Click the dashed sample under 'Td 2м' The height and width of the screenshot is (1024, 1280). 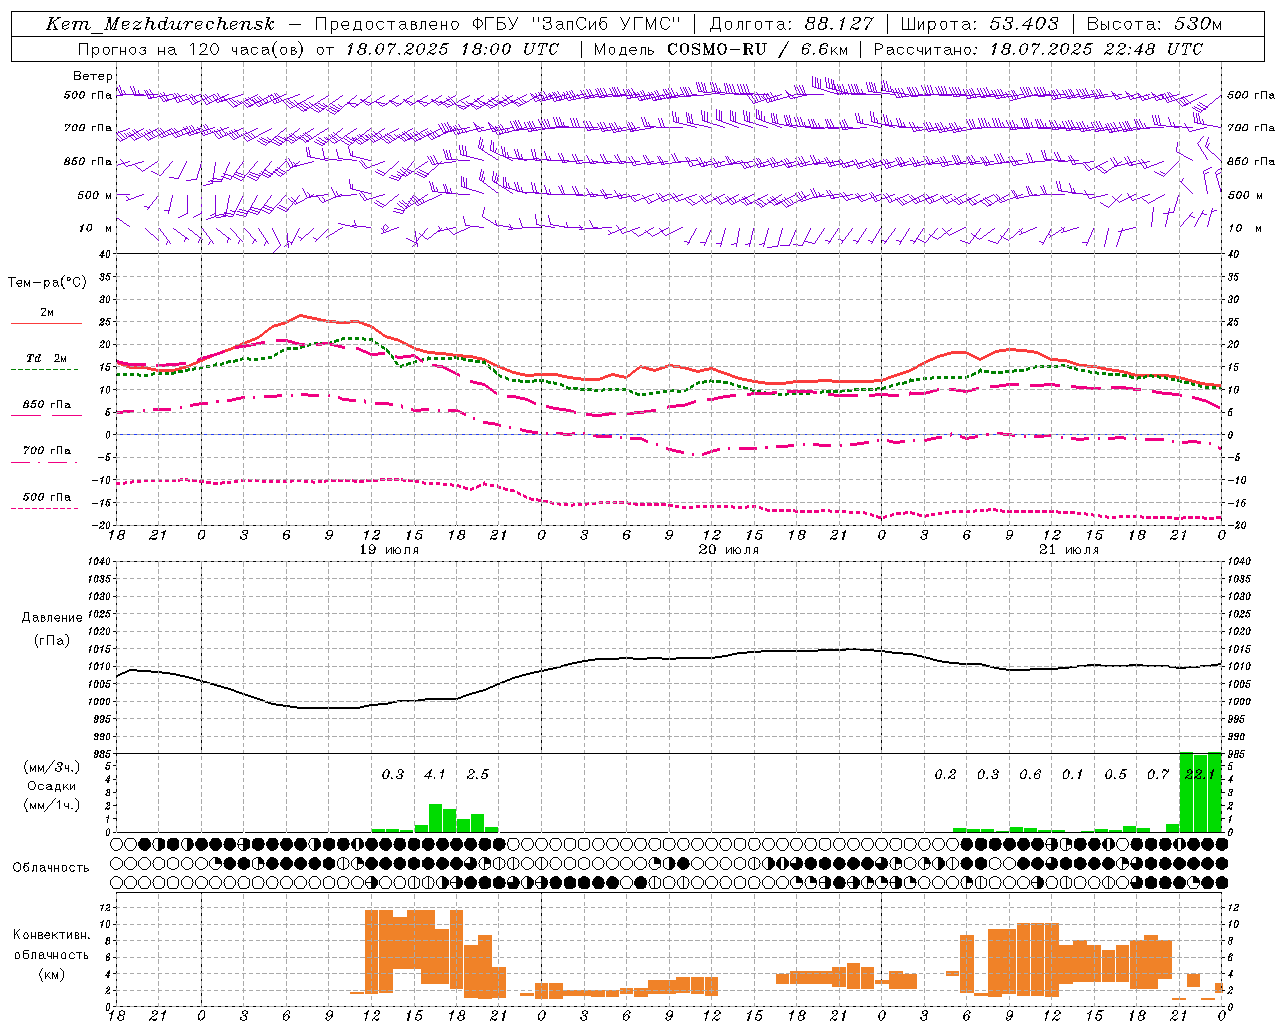pos(44,370)
